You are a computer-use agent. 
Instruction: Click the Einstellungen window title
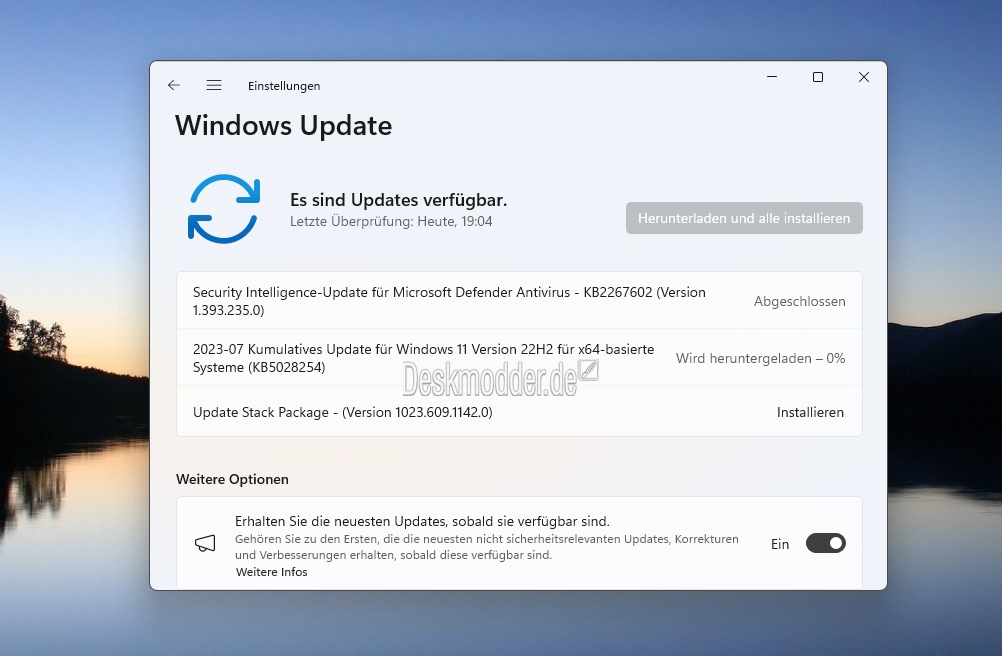[284, 86]
